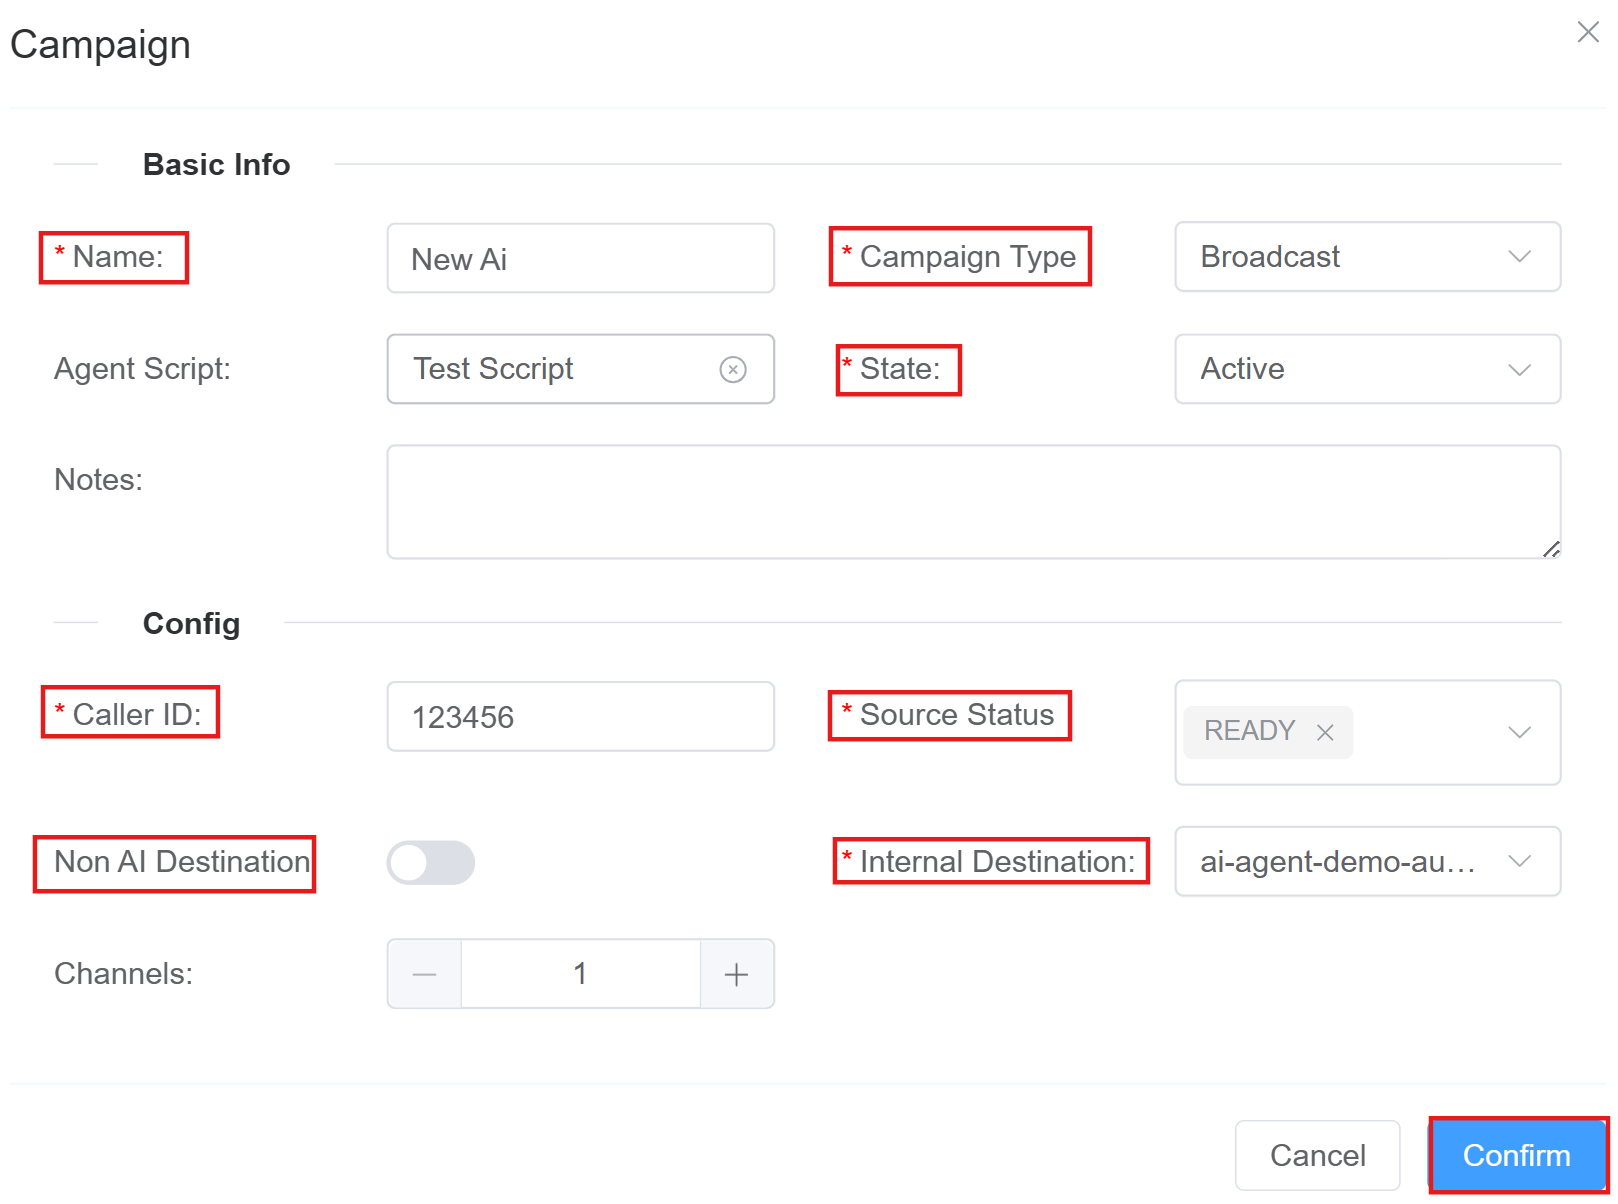Focus the Name input containing New Ai
1618x1204 pixels.
[580, 259]
